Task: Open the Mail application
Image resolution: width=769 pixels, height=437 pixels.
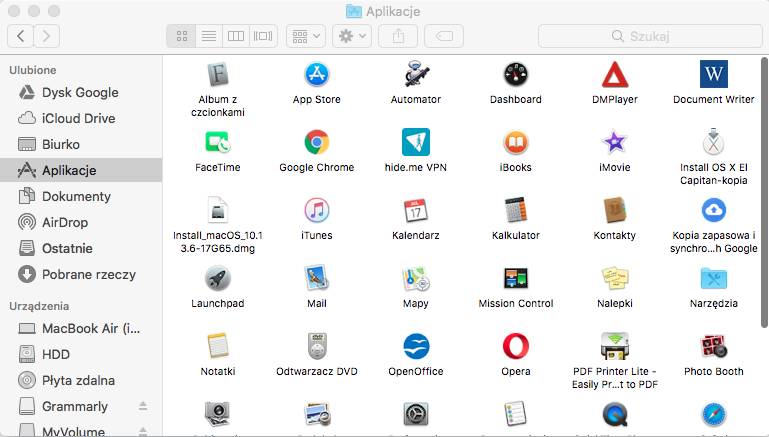Action: pos(317,279)
